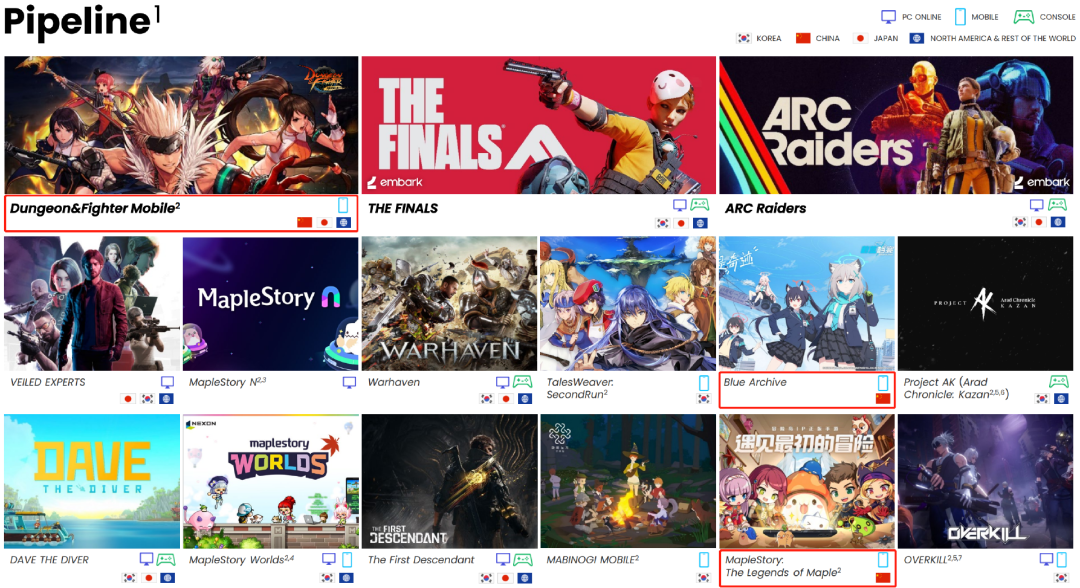Click THE FINALS console gamepad icon
The height and width of the screenshot is (588, 1080).
(x=700, y=205)
